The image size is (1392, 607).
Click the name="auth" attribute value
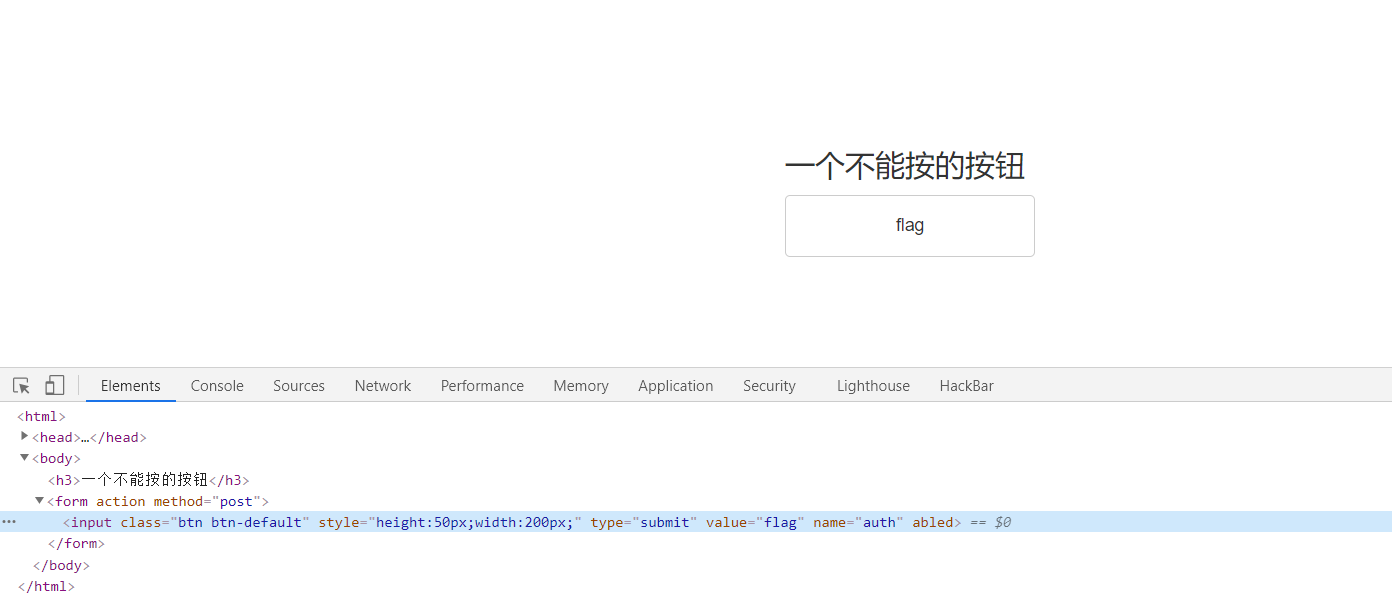pyautogui.click(x=879, y=522)
